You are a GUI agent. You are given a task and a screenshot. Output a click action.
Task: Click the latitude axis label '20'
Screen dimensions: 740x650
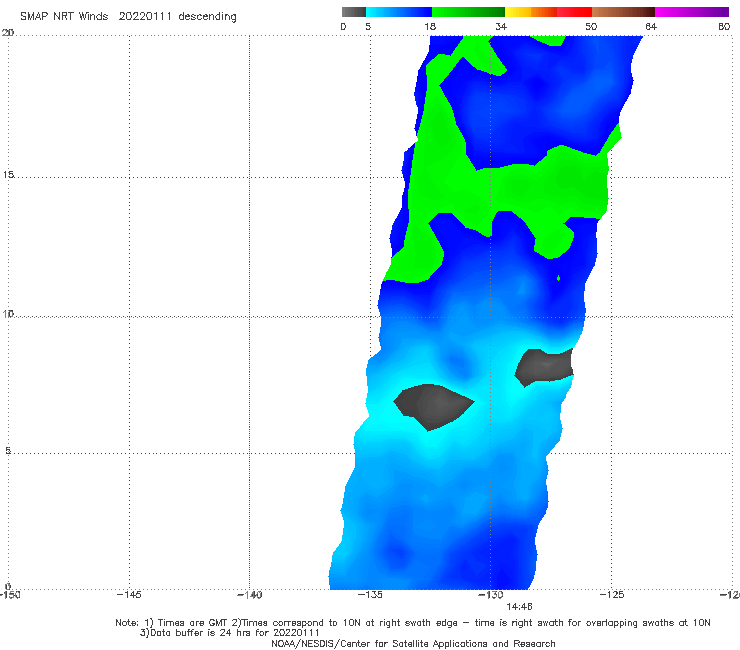pyautogui.click(x=8, y=33)
